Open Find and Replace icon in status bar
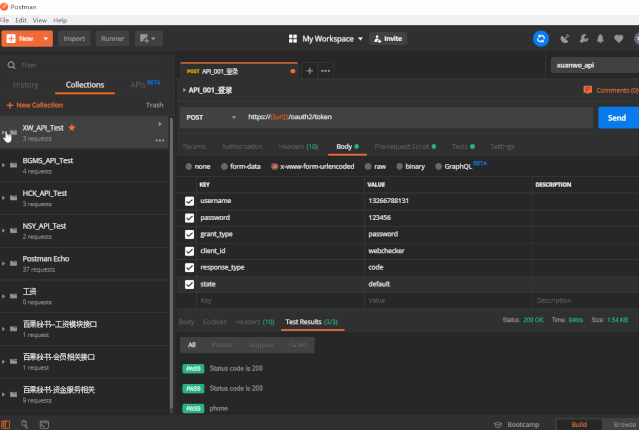 [x=24, y=424]
